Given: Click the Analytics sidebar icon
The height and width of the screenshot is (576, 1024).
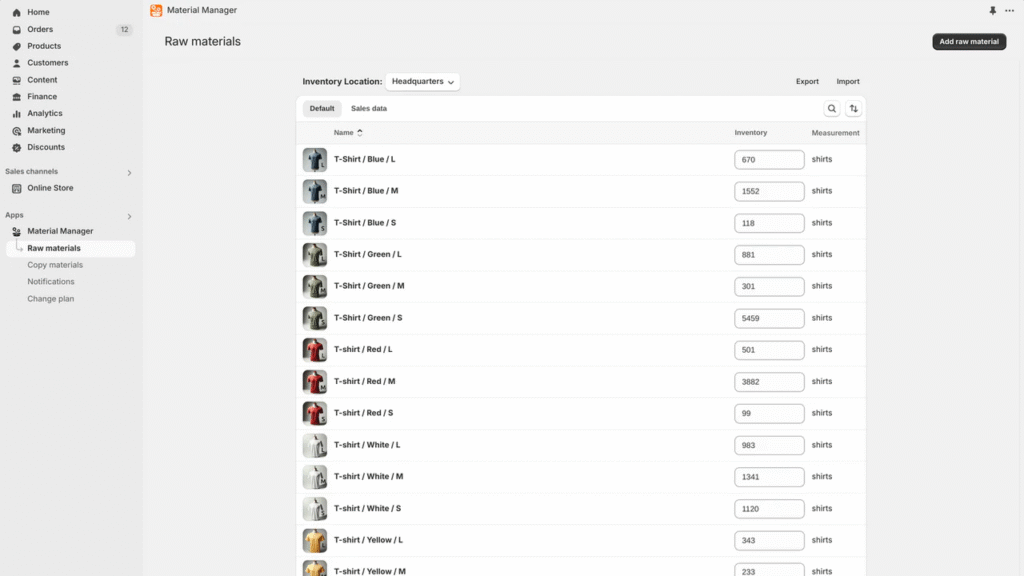Looking at the screenshot, I should (17, 114).
